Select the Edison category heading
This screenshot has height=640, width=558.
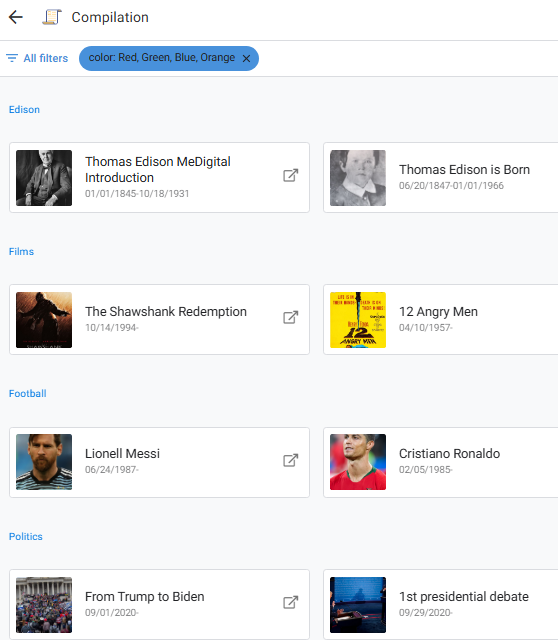(24, 109)
